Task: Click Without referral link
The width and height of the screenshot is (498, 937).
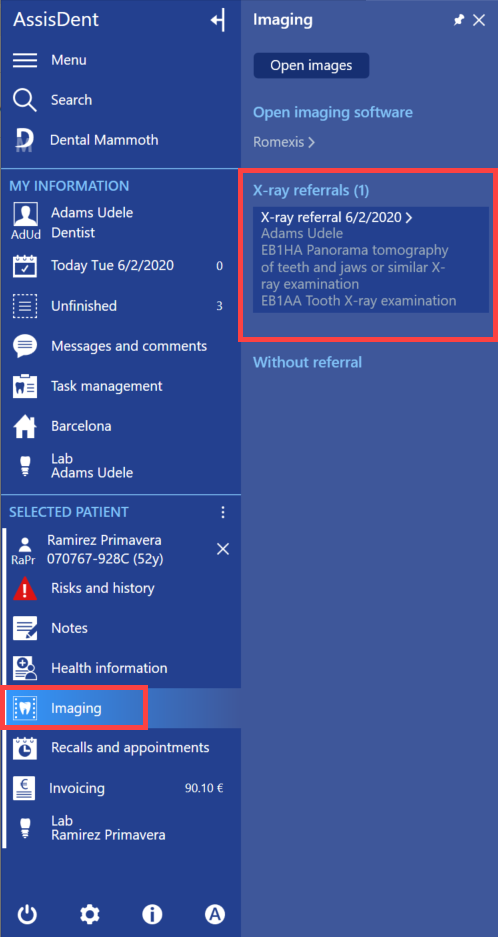Action: 307,362
